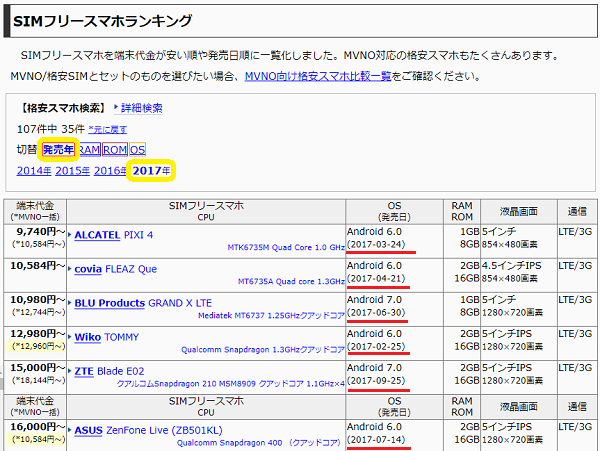The height and width of the screenshot is (451, 600).
Task: Open the PIXI 4 product link
Action: coord(138,235)
